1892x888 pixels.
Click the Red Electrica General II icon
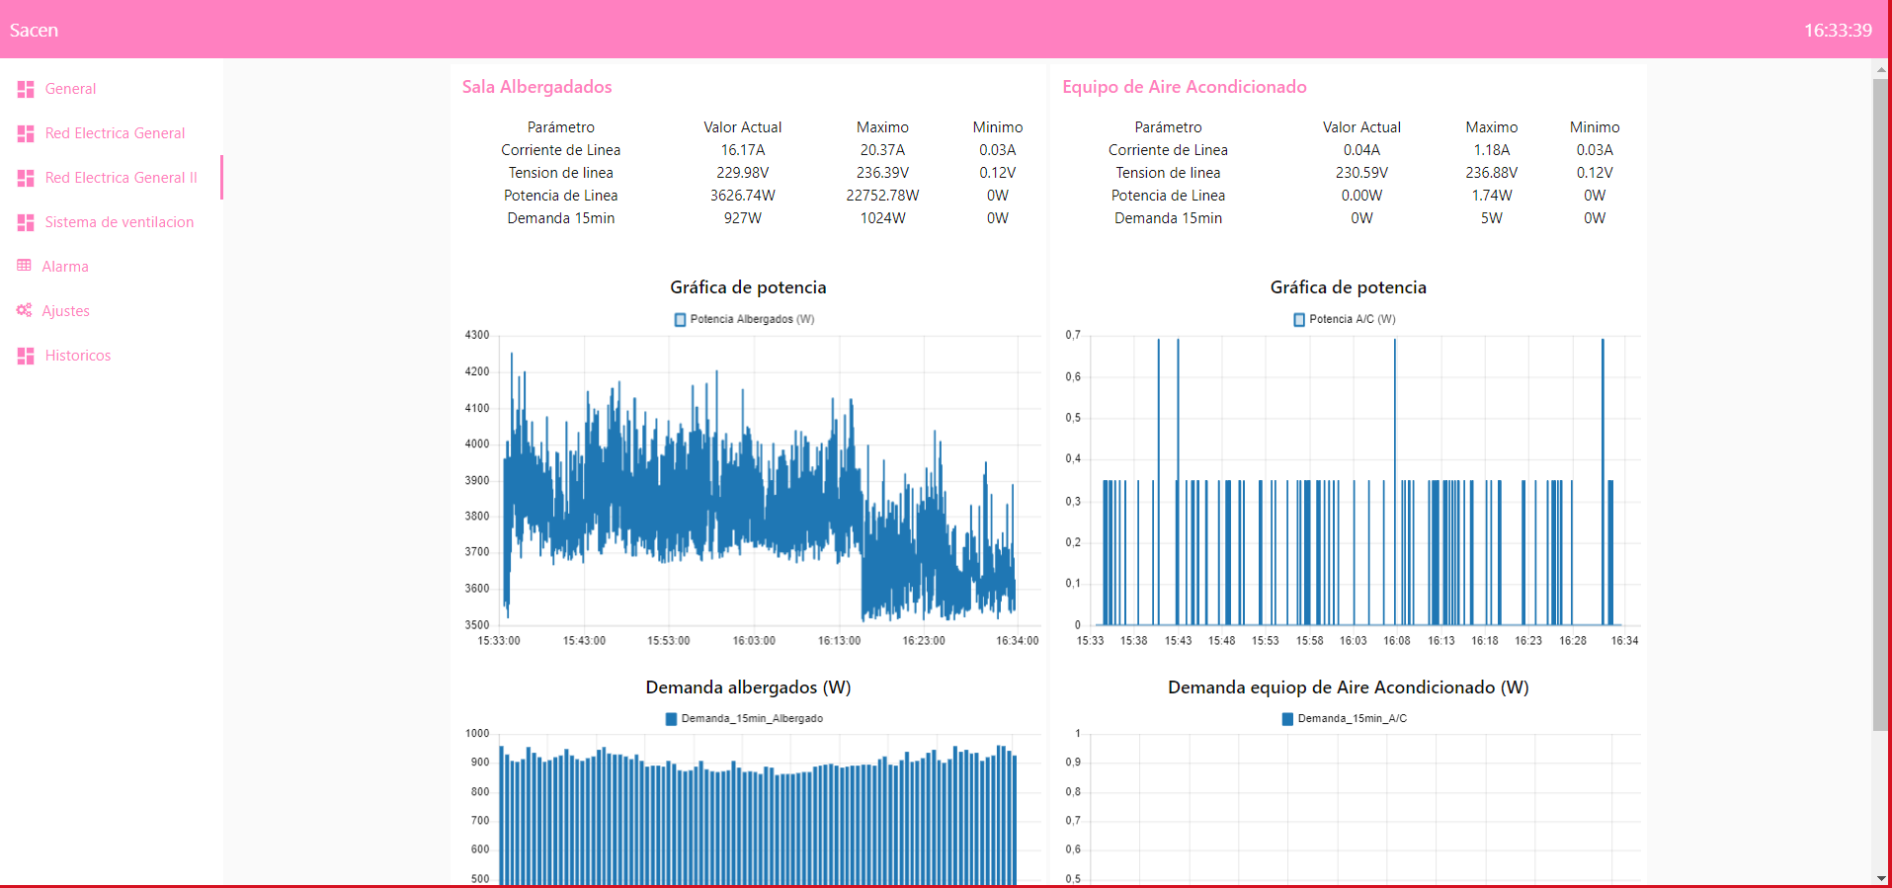[x=26, y=178]
